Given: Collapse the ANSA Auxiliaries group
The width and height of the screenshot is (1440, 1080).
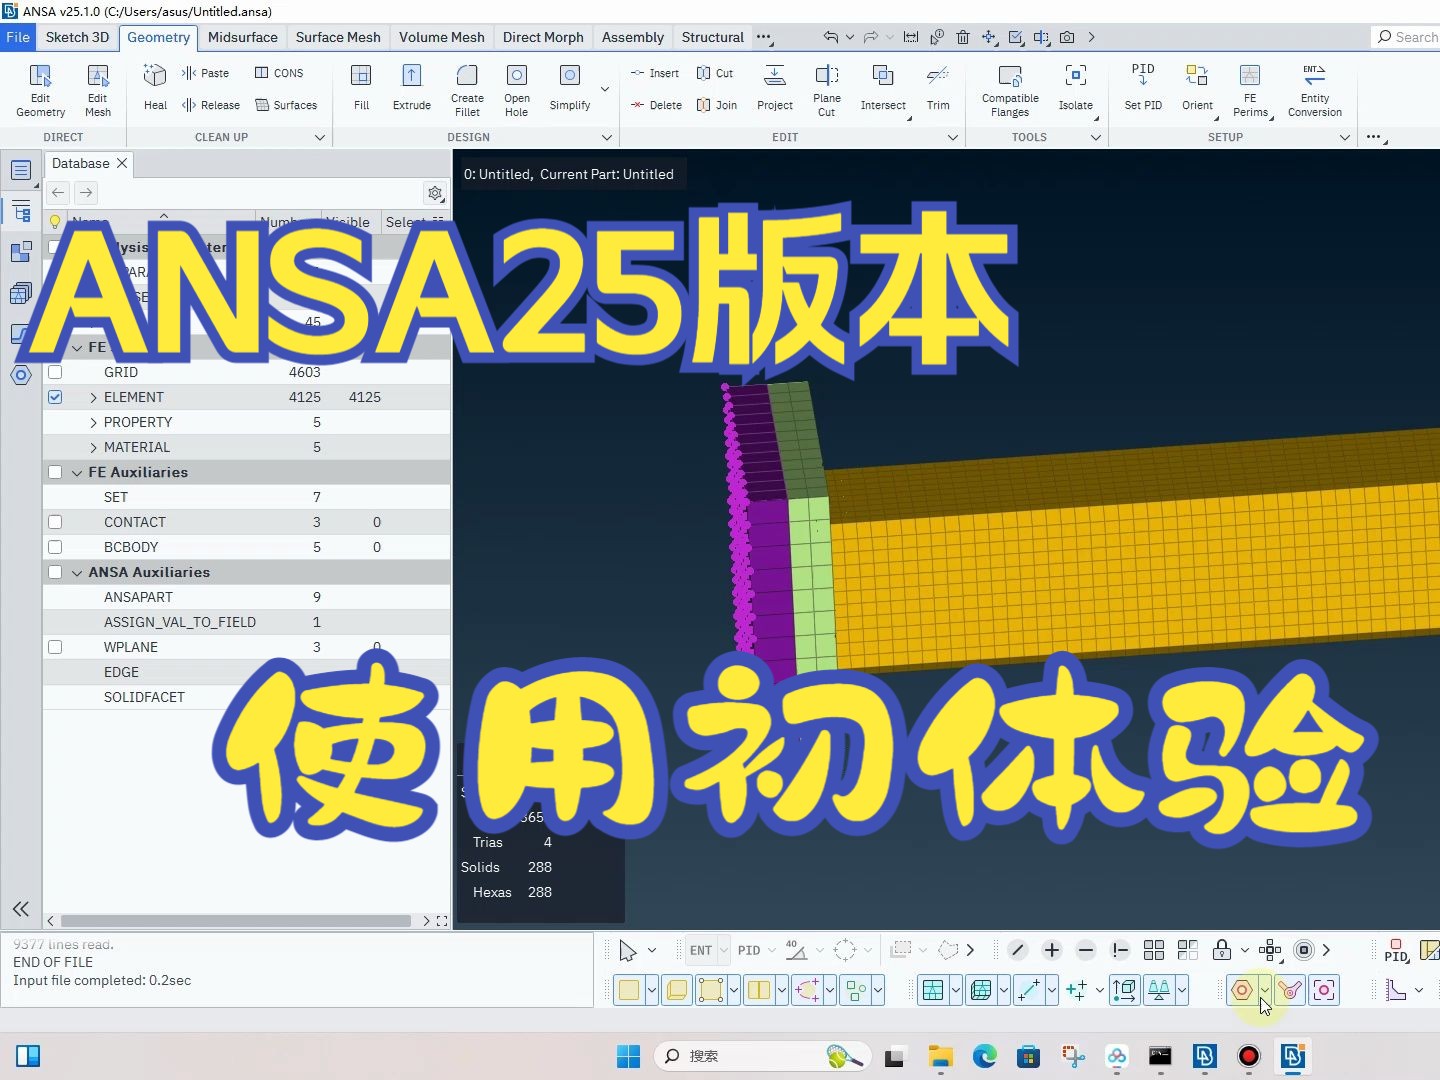Looking at the screenshot, I should click(77, 572).
